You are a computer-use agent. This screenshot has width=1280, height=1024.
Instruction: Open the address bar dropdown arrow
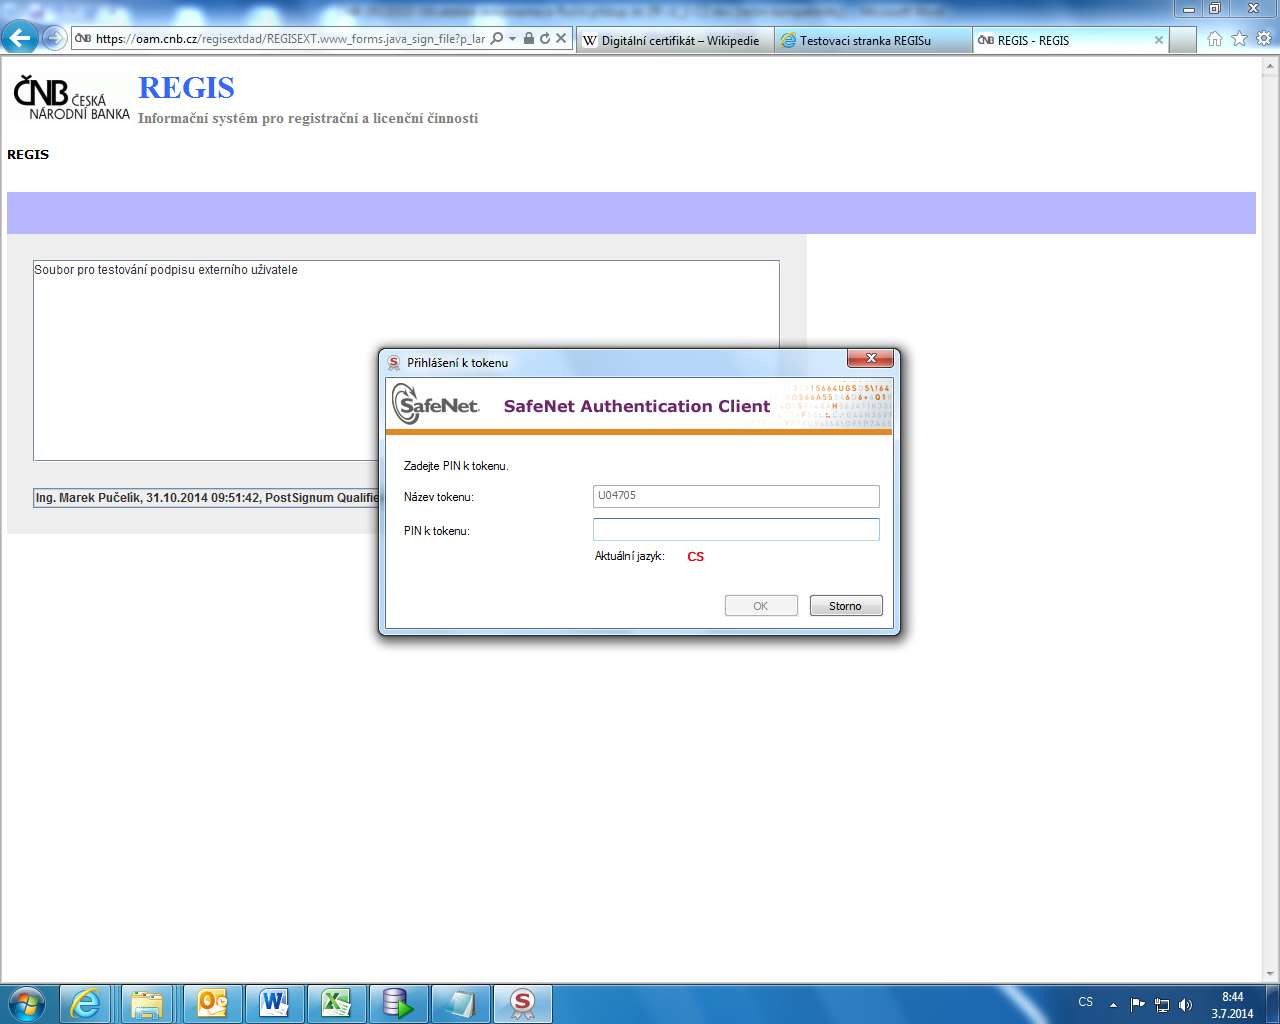pos(512,39)
